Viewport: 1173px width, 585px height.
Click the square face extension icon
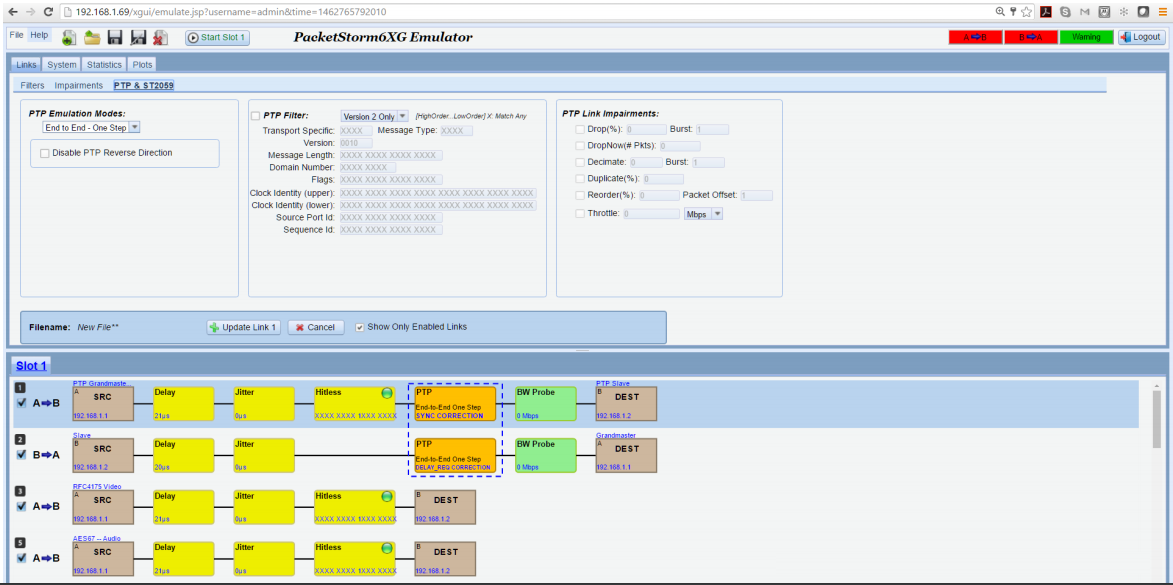(1104, 12)
